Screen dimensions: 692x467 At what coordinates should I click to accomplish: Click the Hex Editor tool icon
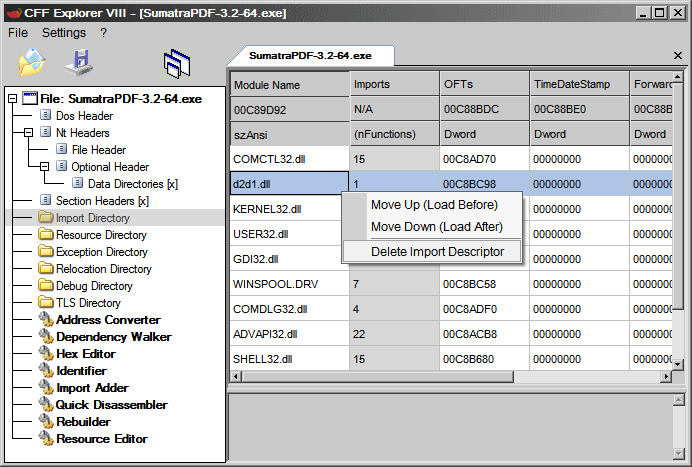(x=45, y=354)
